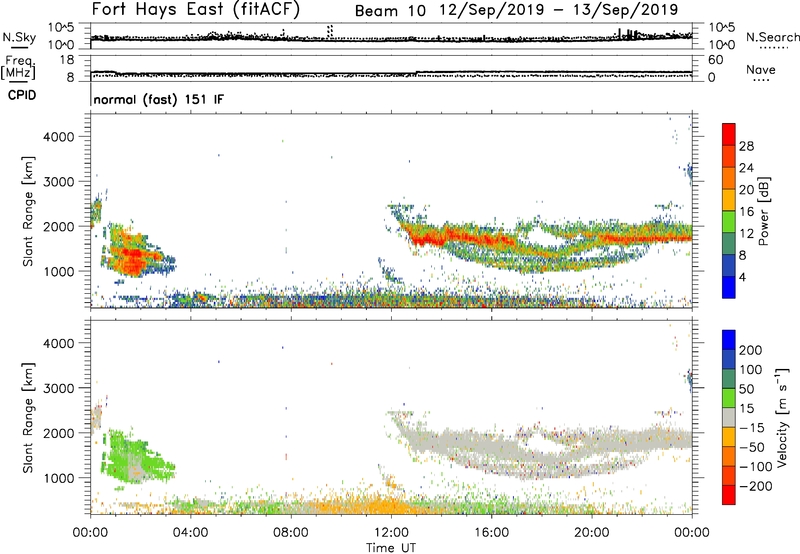
Task: Click the '12:00' time tick label
Action: [x=391, y=533]
